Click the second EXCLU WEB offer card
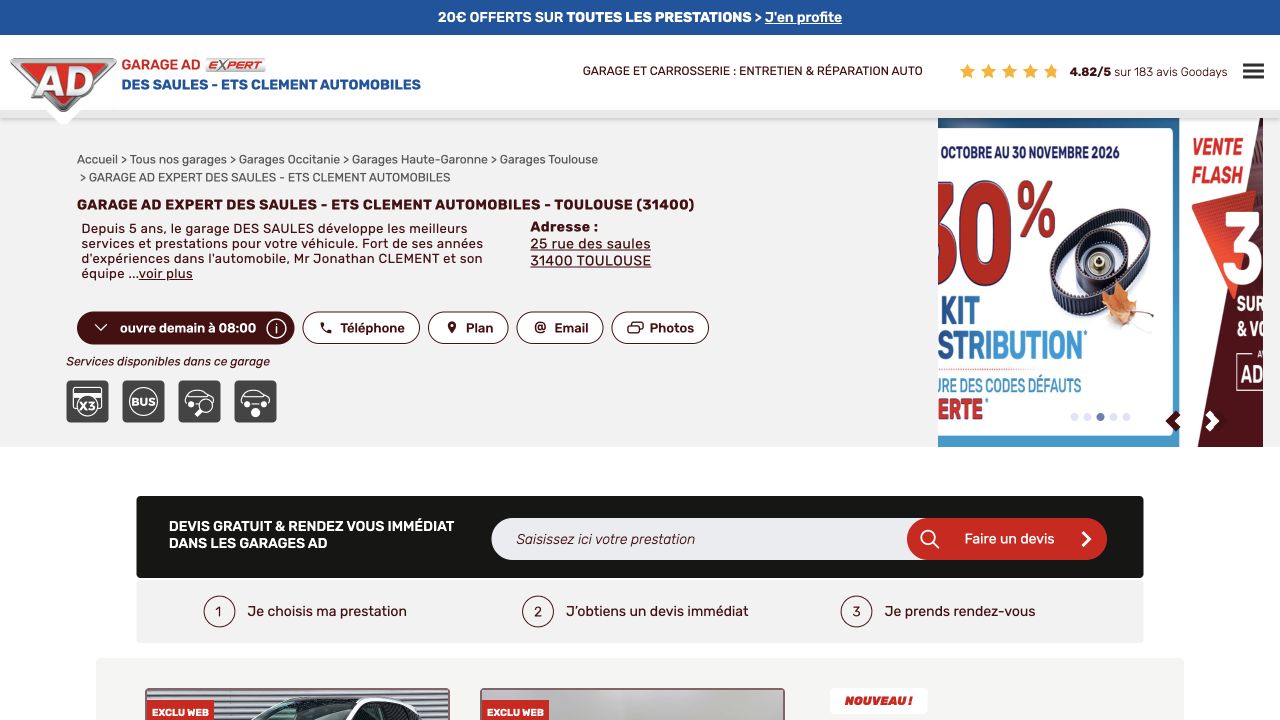The width and height of the screenshot is (1280, 720). (x=632, y=704)
